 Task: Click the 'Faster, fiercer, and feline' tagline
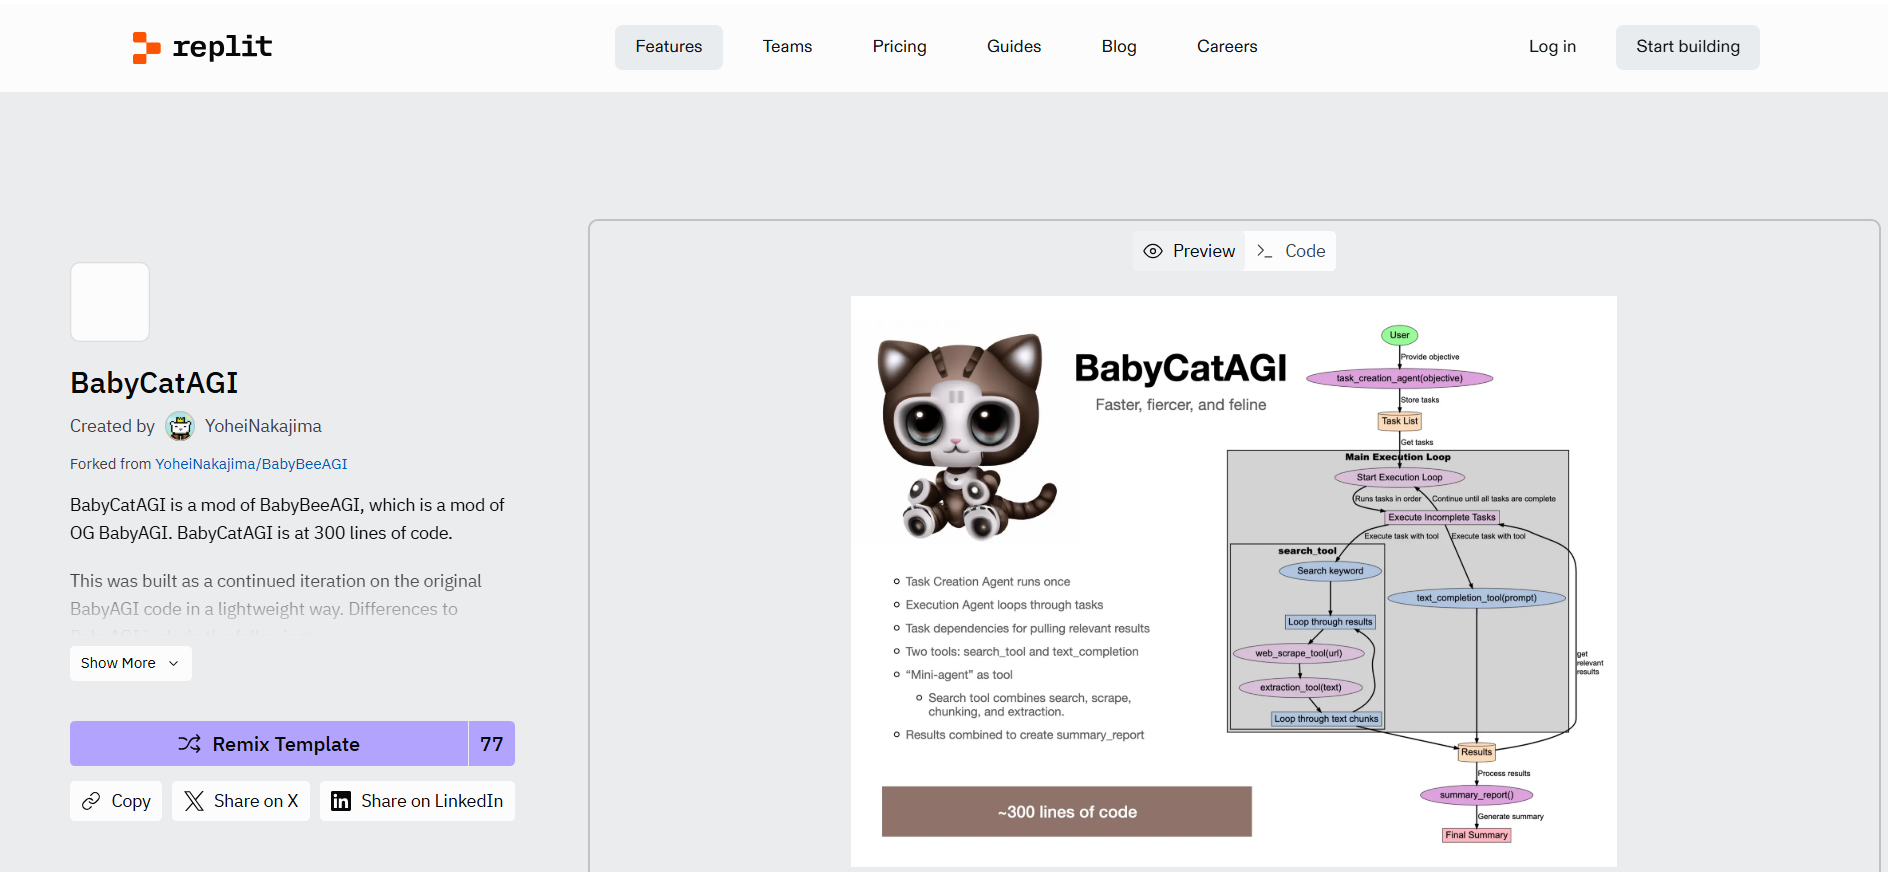click(1181, 405)
